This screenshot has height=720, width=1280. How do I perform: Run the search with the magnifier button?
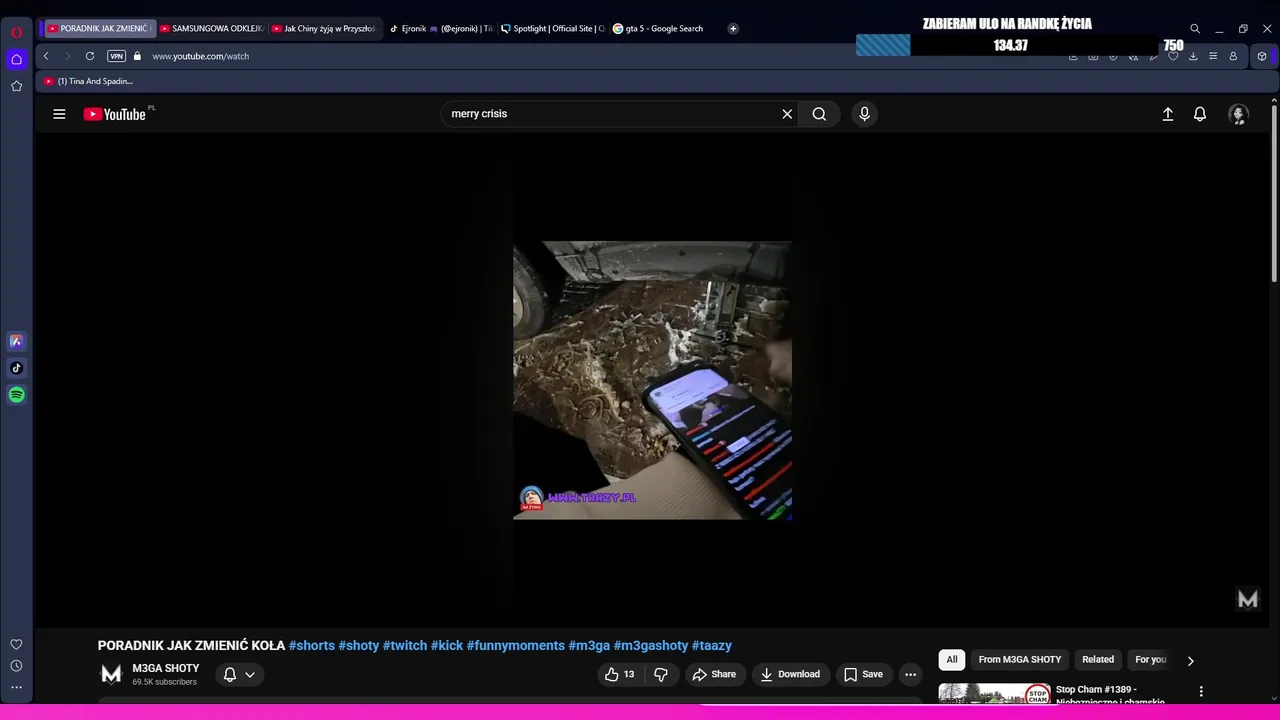(x=819, y=114)
